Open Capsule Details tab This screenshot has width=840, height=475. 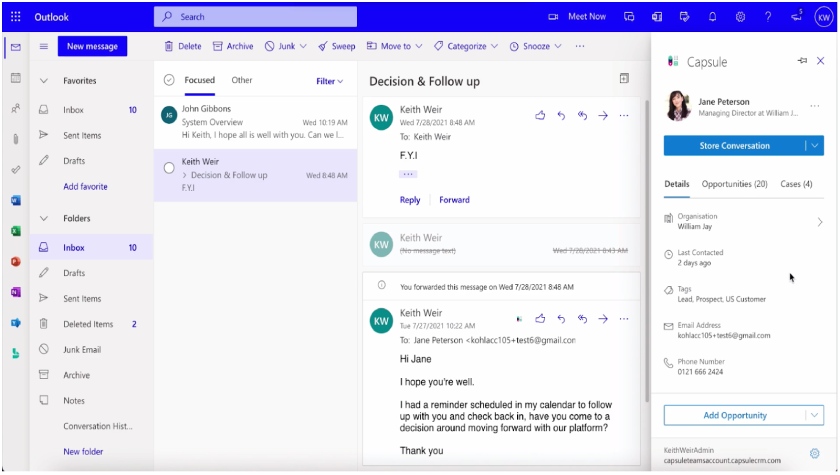pyautogui.click(x=677, y=184)
